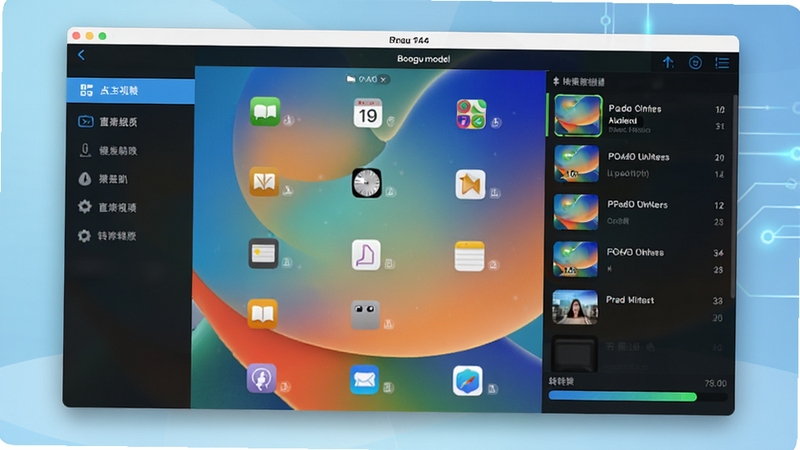Select the "Prad Hiitest" list entry
The image size is (800, 450).
tap(640, 307)
